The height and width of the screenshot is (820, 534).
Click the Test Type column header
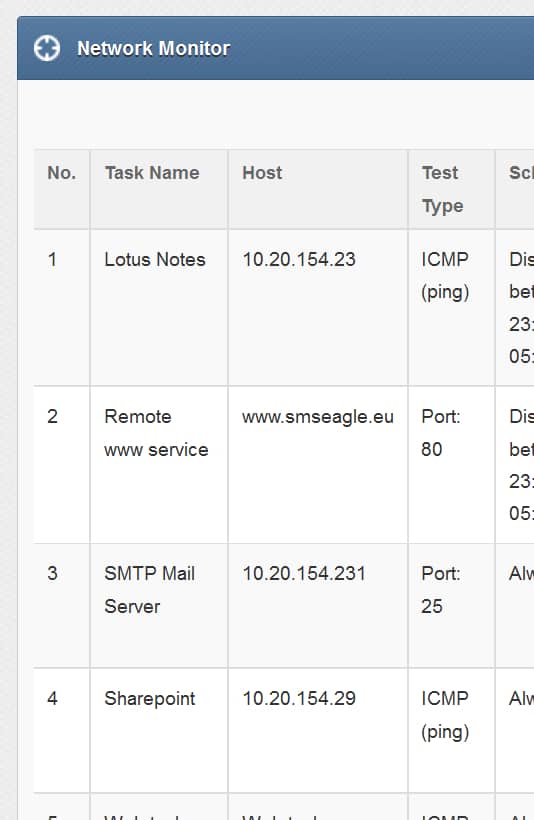[x=442, y=189]
